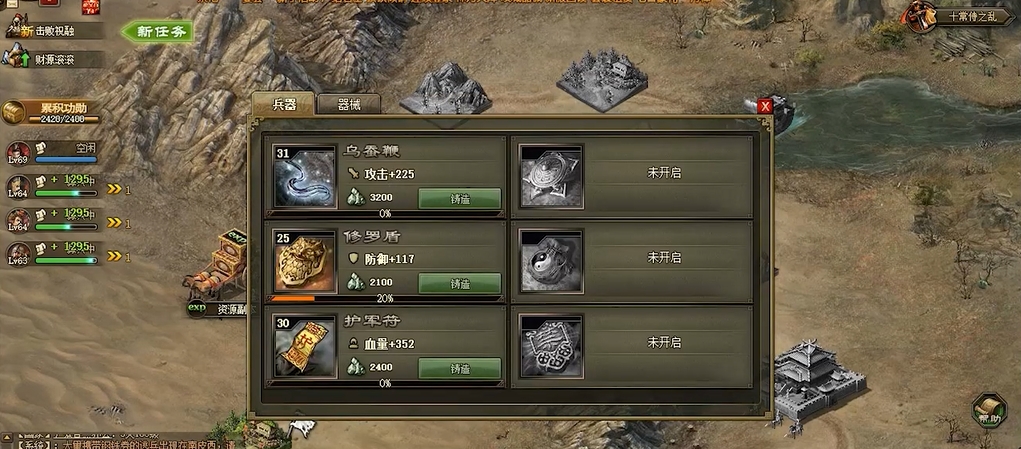Open the 财源滚滚 quest entry
This screenshot has height=449, width=1021.
point(55,60)
